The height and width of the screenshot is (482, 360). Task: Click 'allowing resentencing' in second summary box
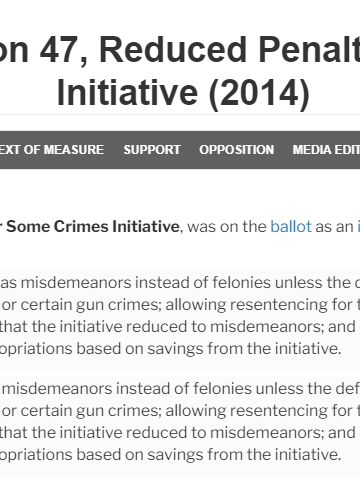246,411
